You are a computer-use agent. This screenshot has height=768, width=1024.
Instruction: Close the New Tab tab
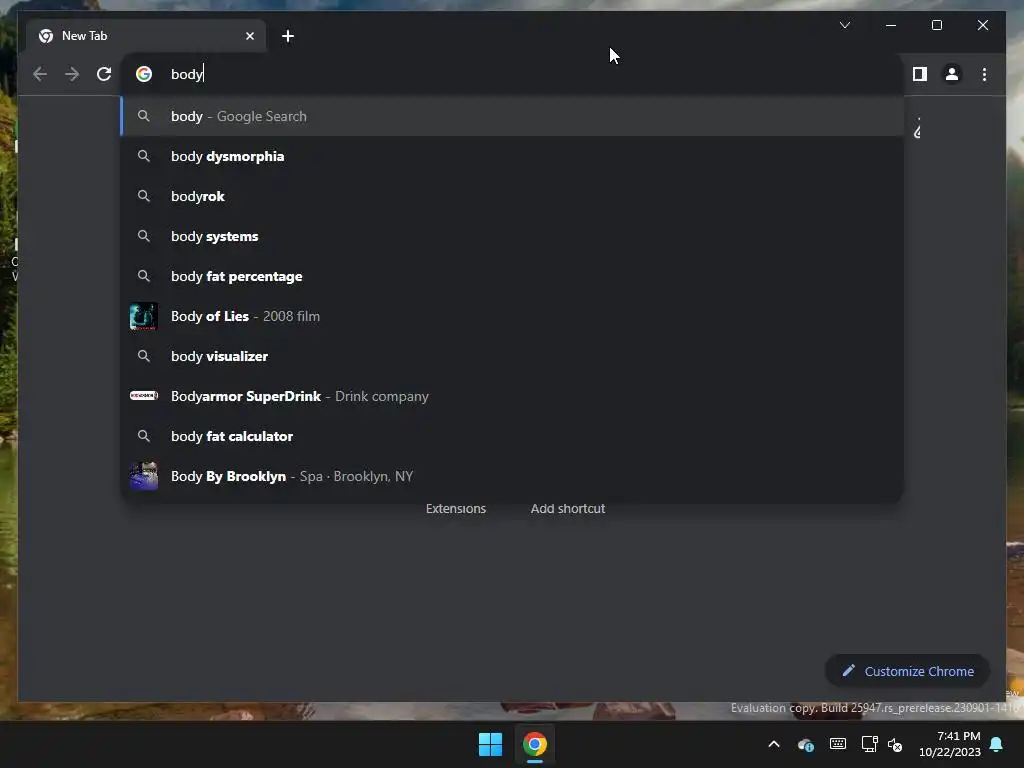point(249,36)
